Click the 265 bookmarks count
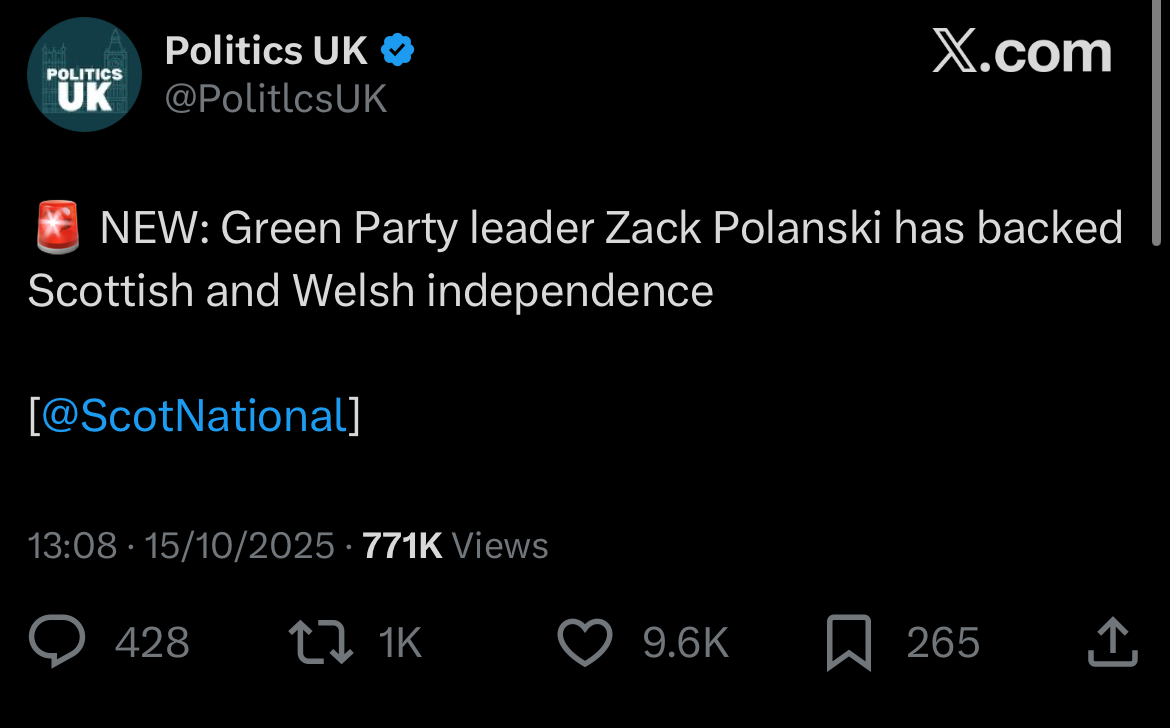Viewport: 1170px width, 728px height. 943,643
